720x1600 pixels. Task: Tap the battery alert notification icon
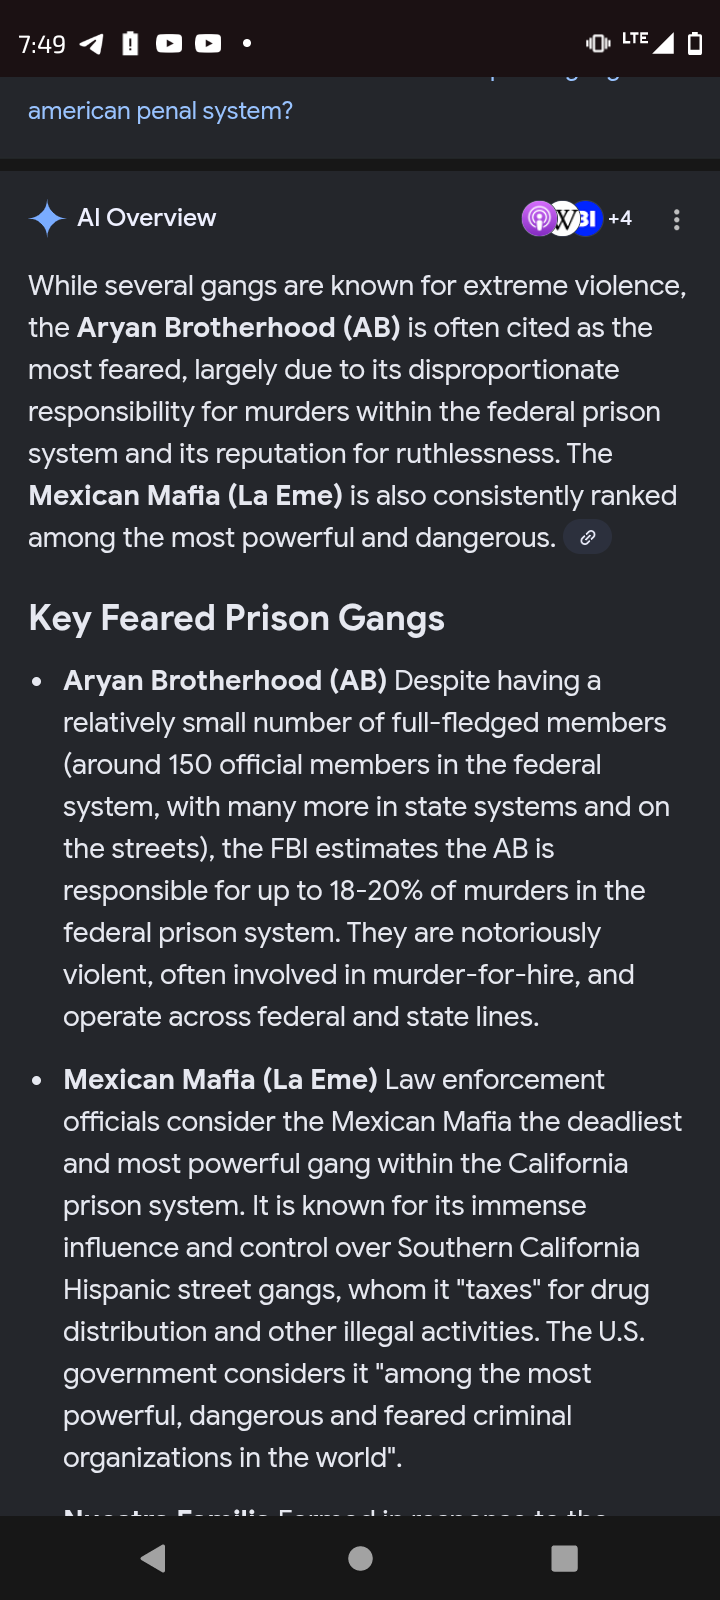130,44
